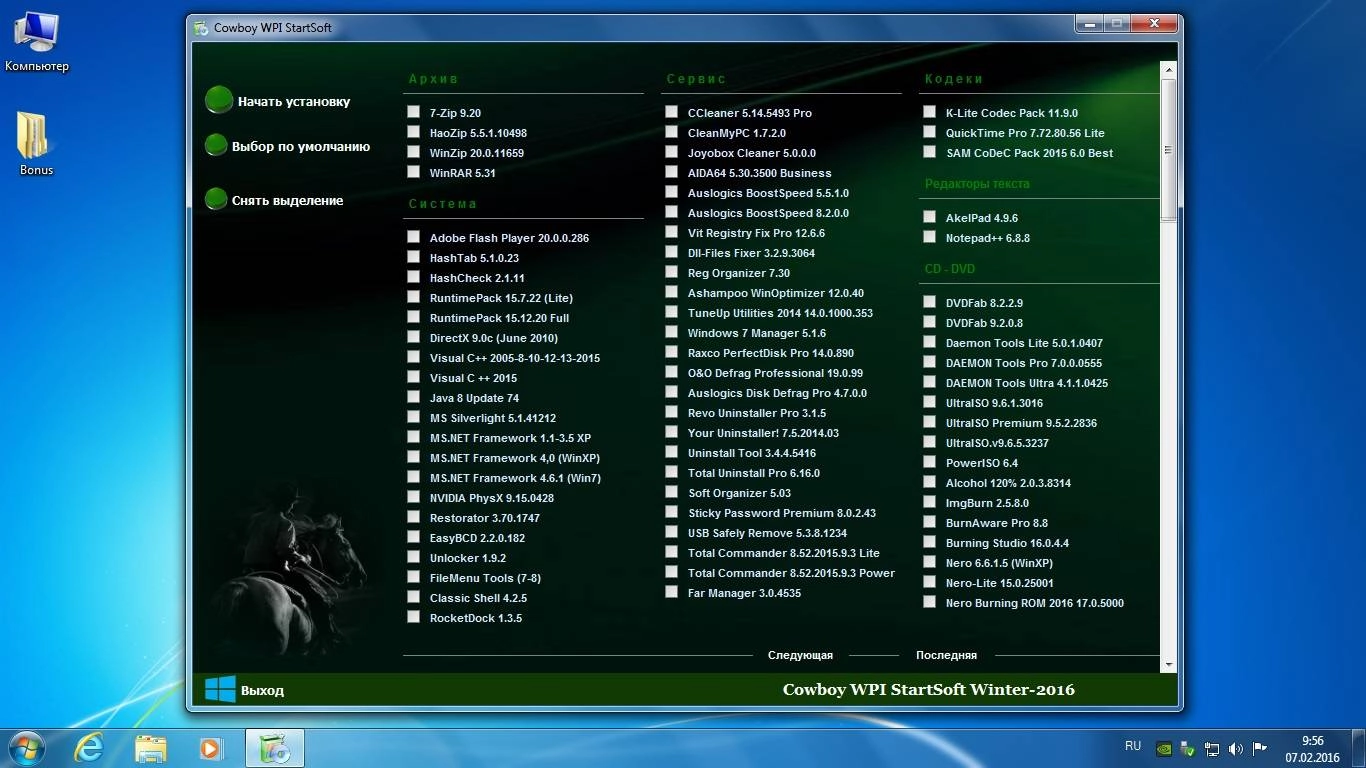This screenshot has width=1366, height=768.
Task: Click Выбор по умолчанию button
Action: tap(301, 146)
